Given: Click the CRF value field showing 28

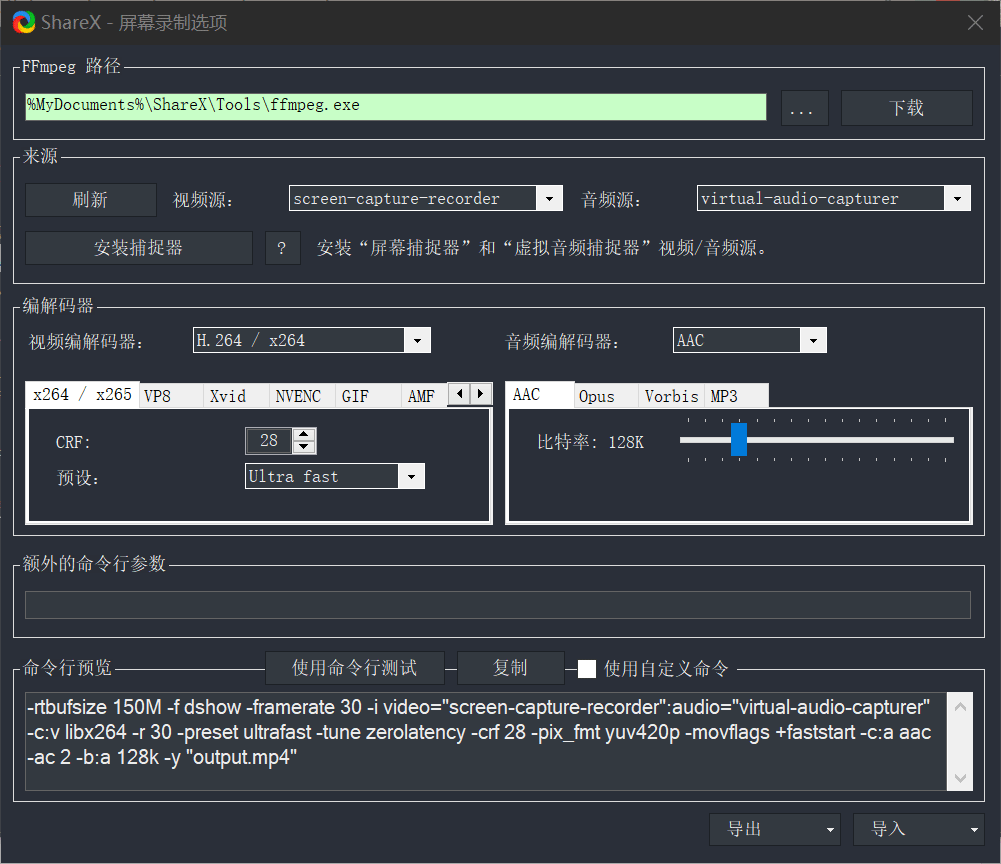Looking at the screenshot, I should coord(269,441).
